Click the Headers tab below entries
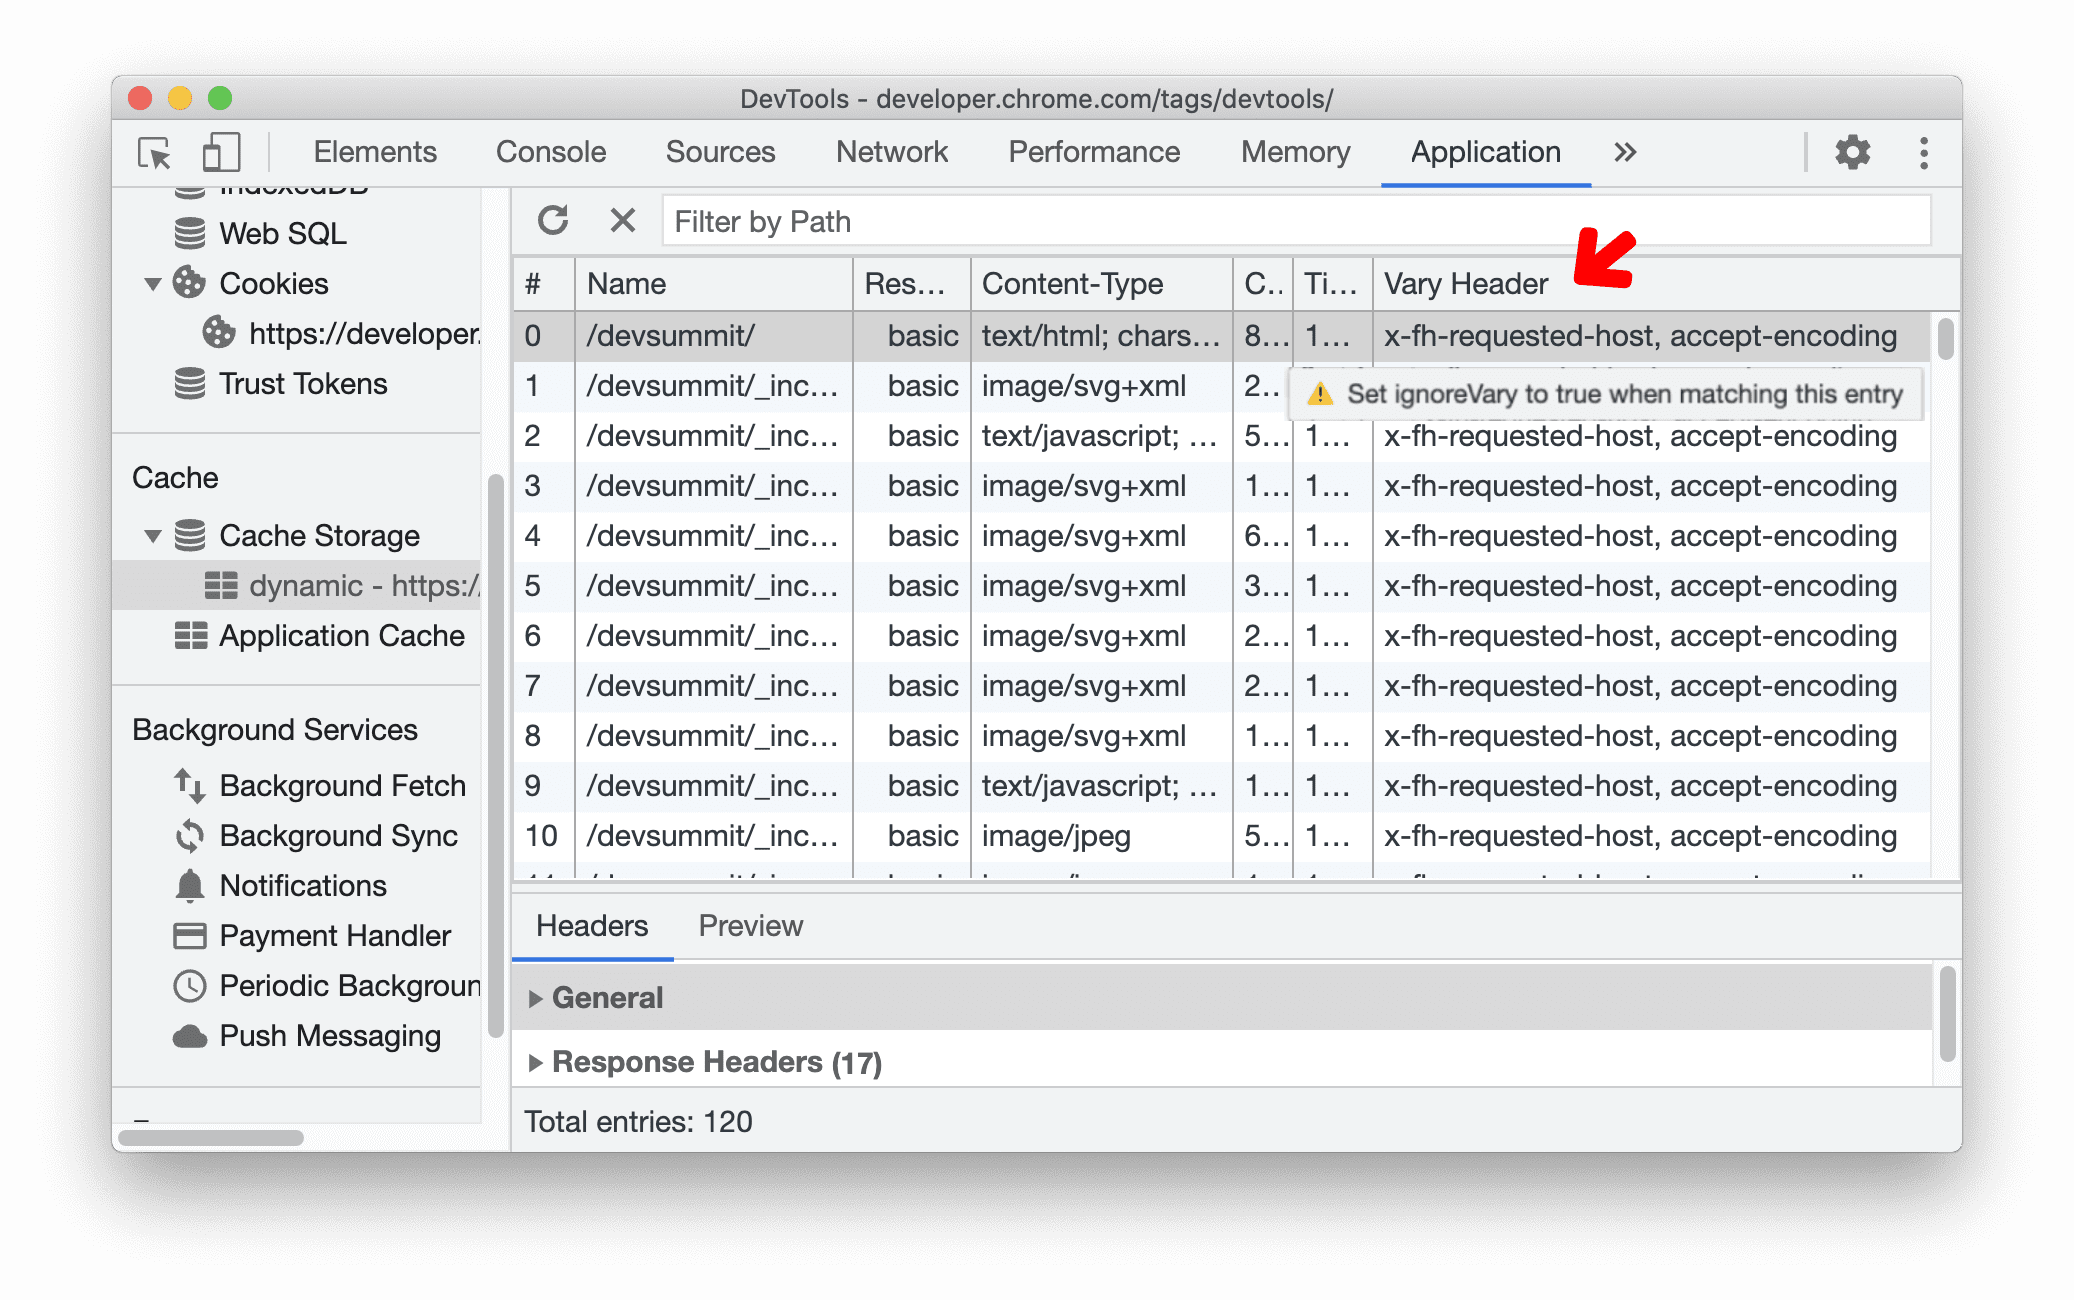 point(592,926)
